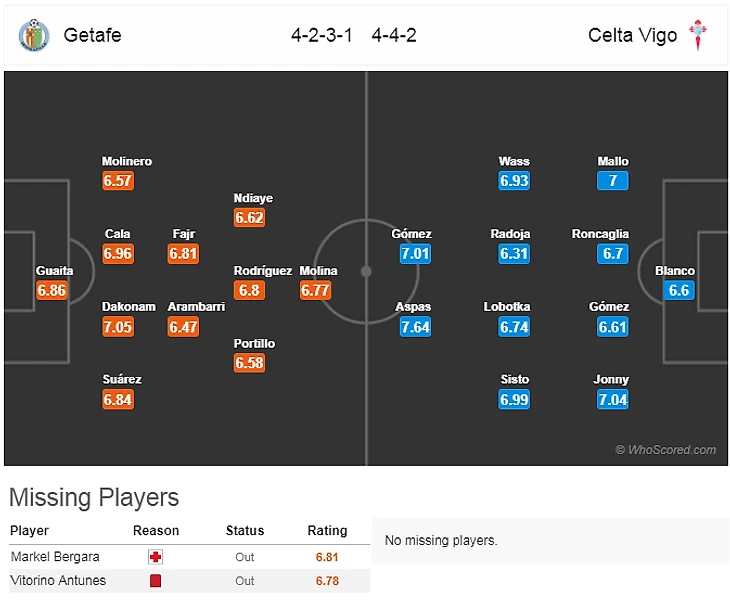
Task: Click Aspas' 7.64 rating badge
Action: click(x=414, y=327)
